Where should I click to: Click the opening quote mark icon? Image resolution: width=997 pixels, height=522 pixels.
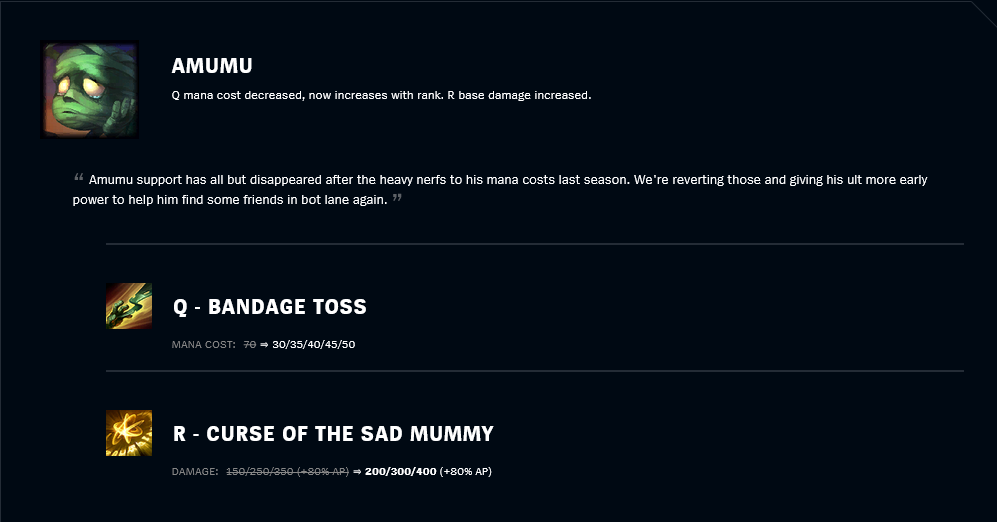tap(79, 177)
